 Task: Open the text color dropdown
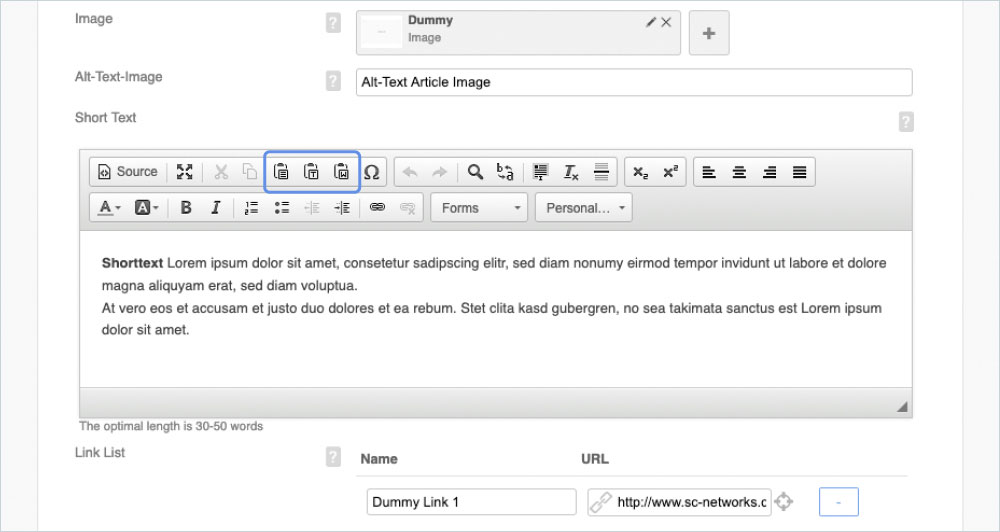[109, 208]
